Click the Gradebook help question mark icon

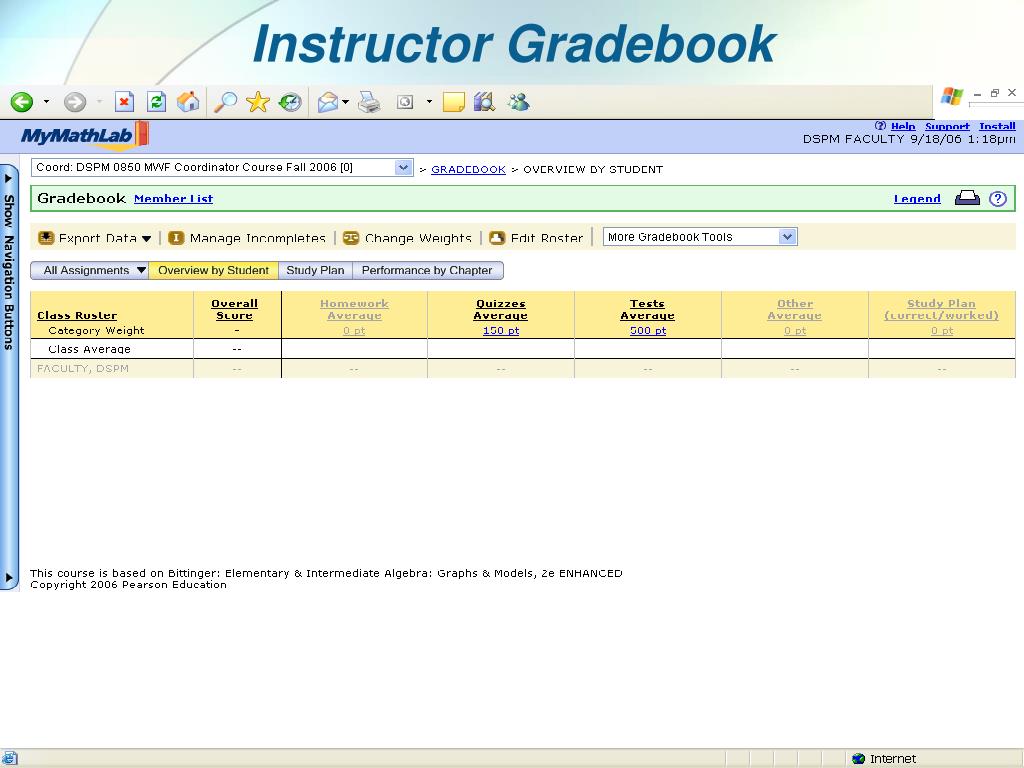click(998, 199)
